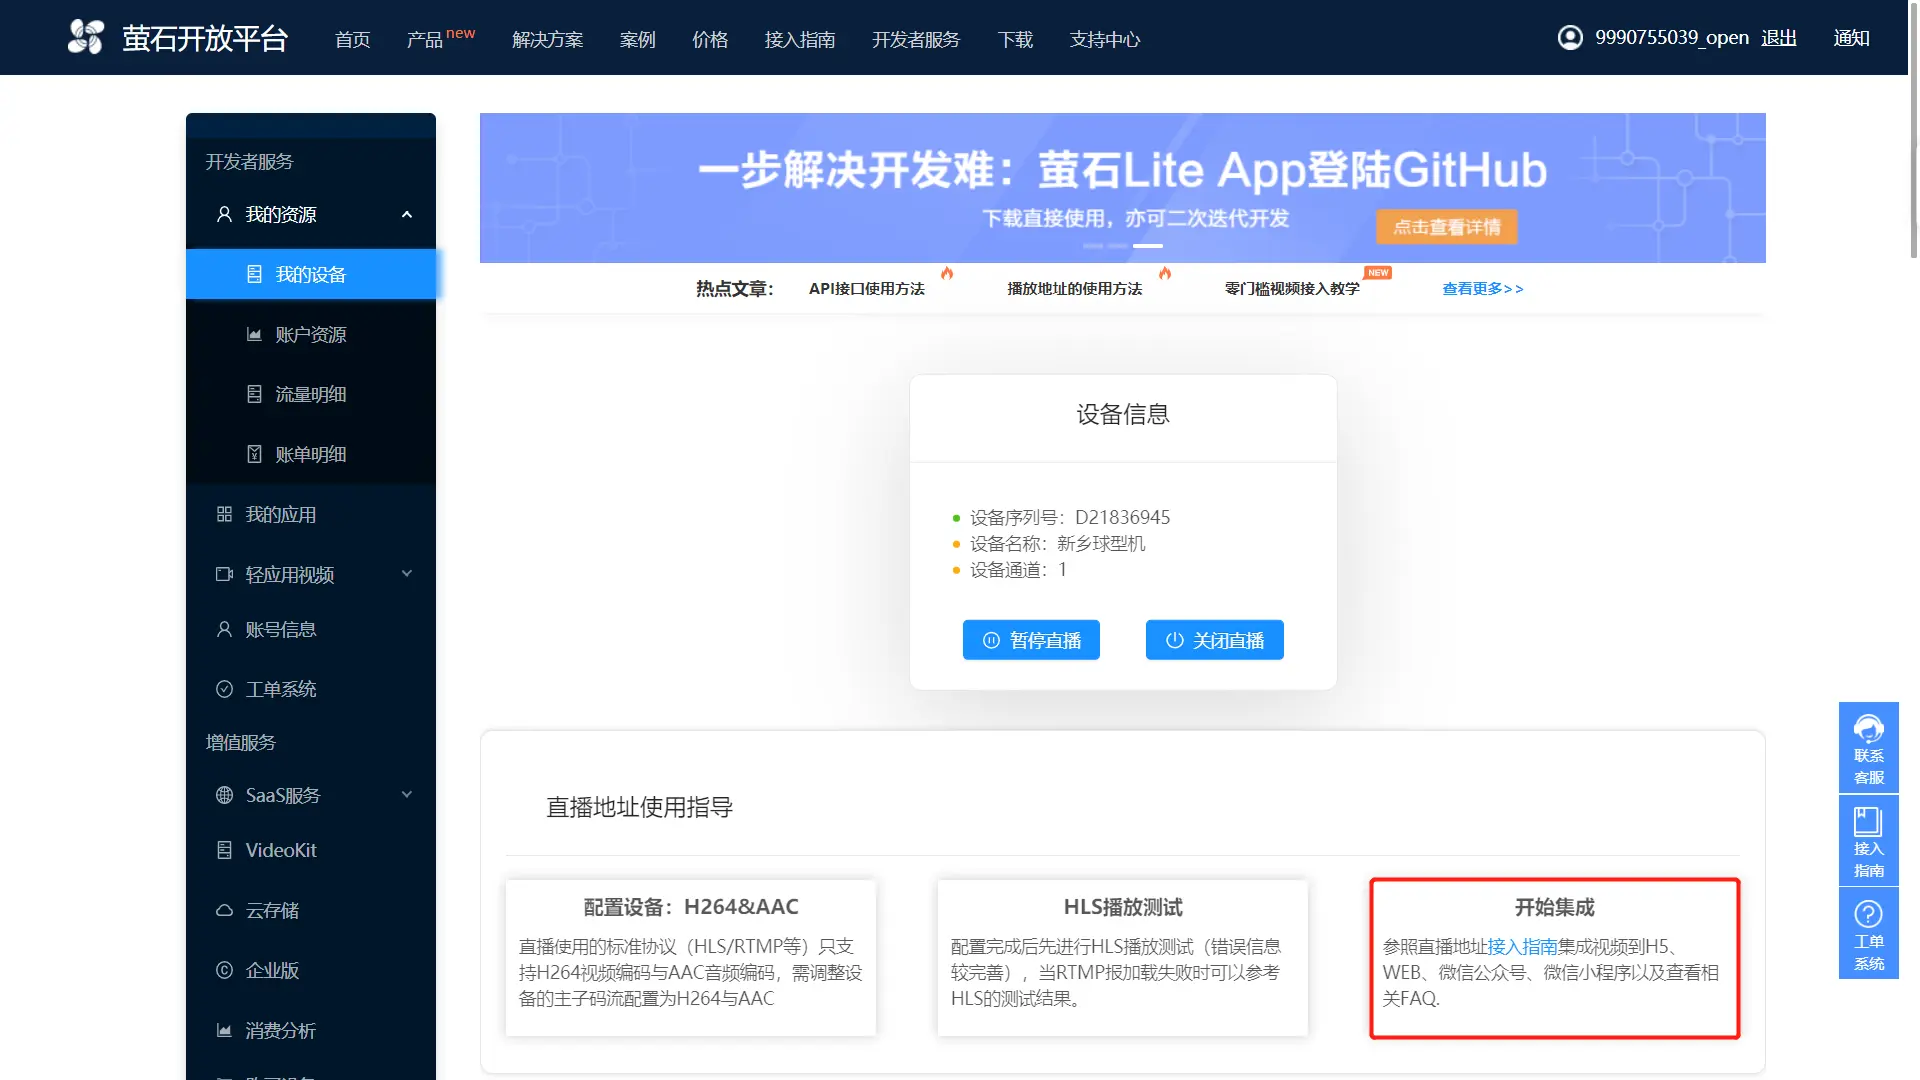Open the 接入指南 floating book icon

click(1868, 822)
